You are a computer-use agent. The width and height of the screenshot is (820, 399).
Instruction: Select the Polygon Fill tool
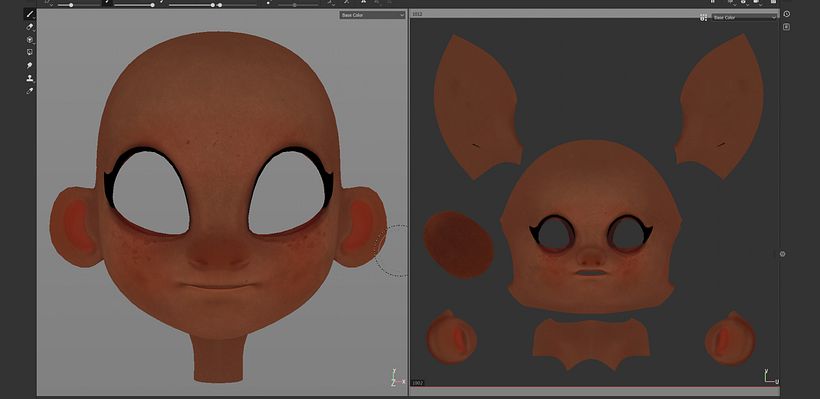30,52
